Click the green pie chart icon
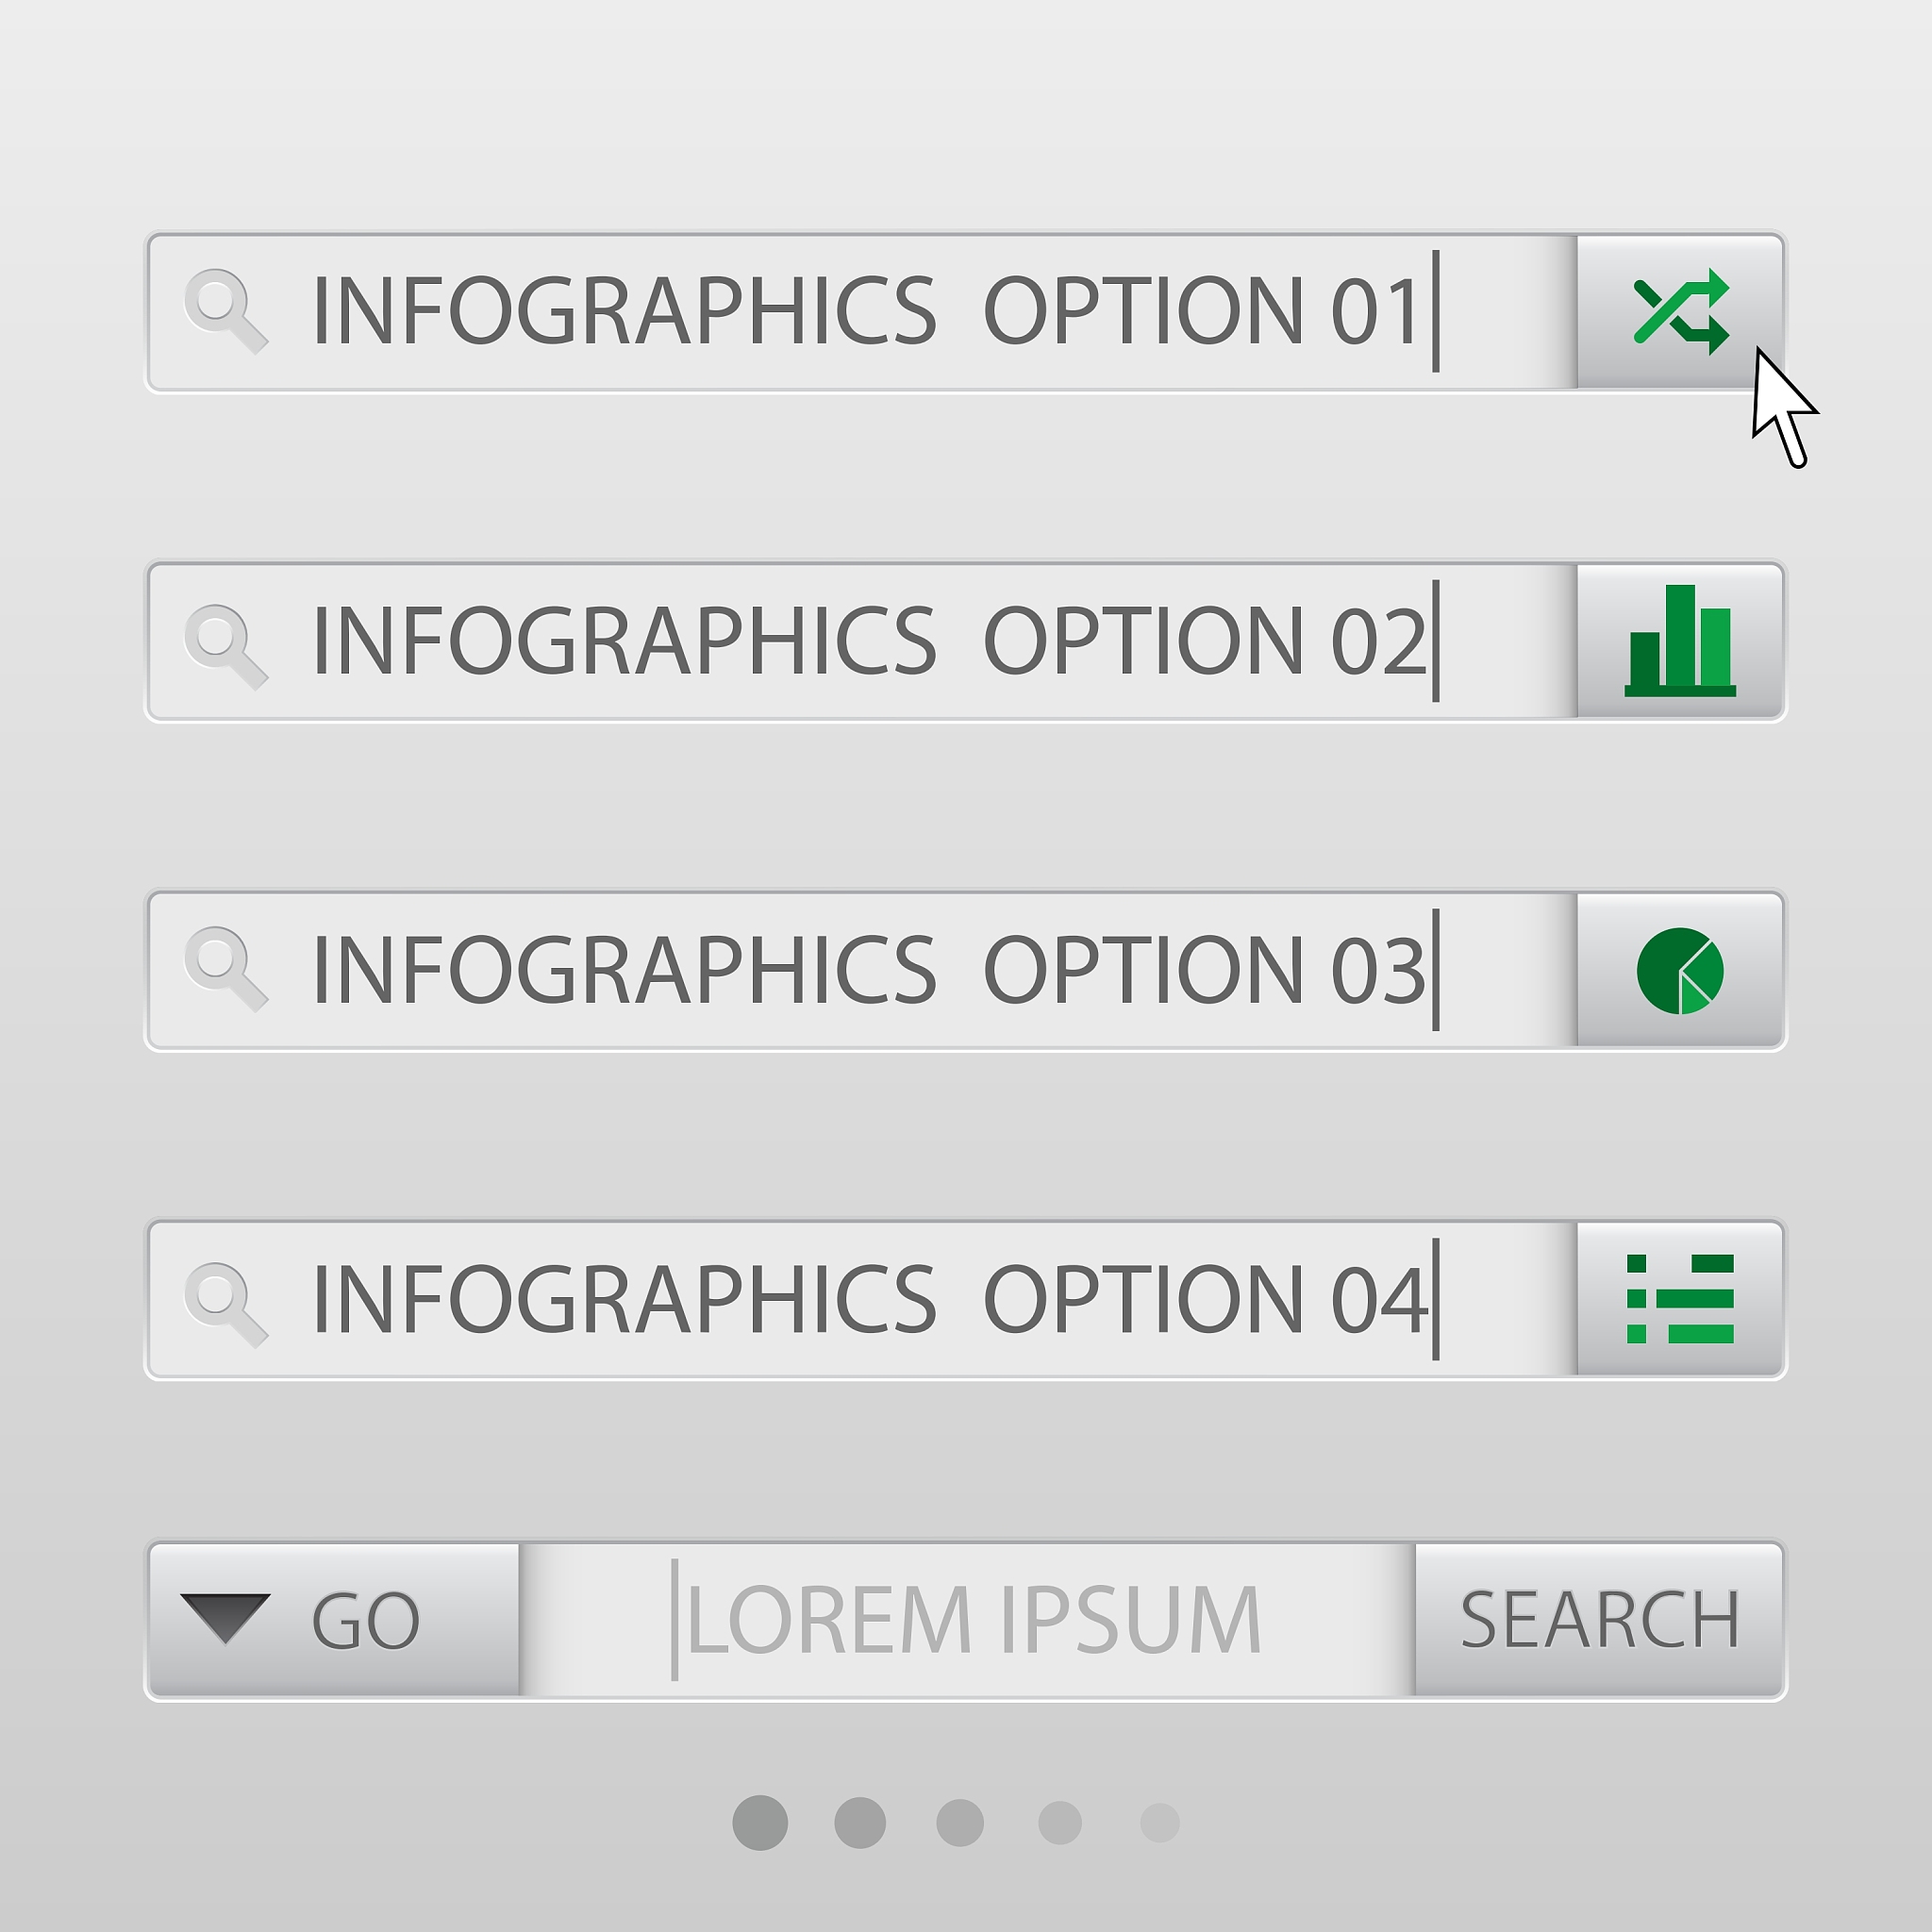The height and width of the screenshot is (1932, 1932). 1680,970
